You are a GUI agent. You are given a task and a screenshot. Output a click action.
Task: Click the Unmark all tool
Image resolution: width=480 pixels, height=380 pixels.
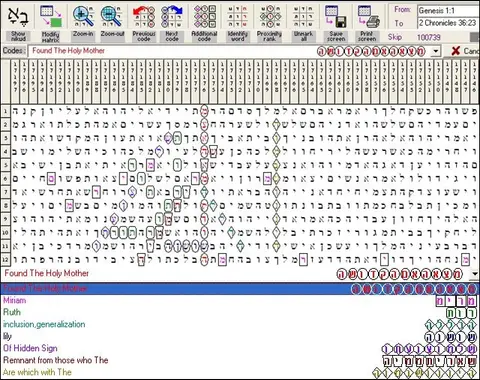pos(303,22)
